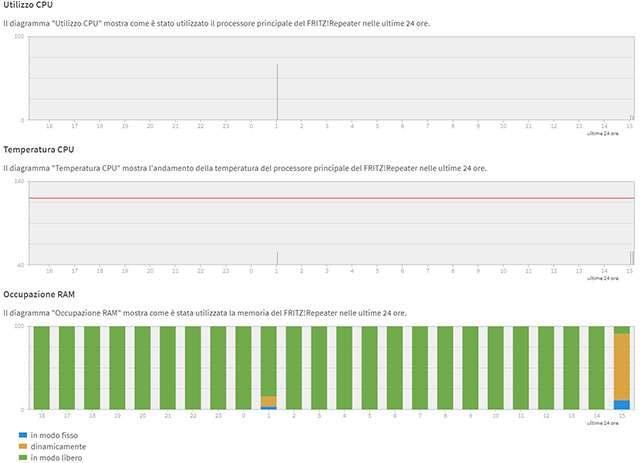Click the 'Utilizzo CPU' heading
Viewport: 640px width, 463px height.
28,5
